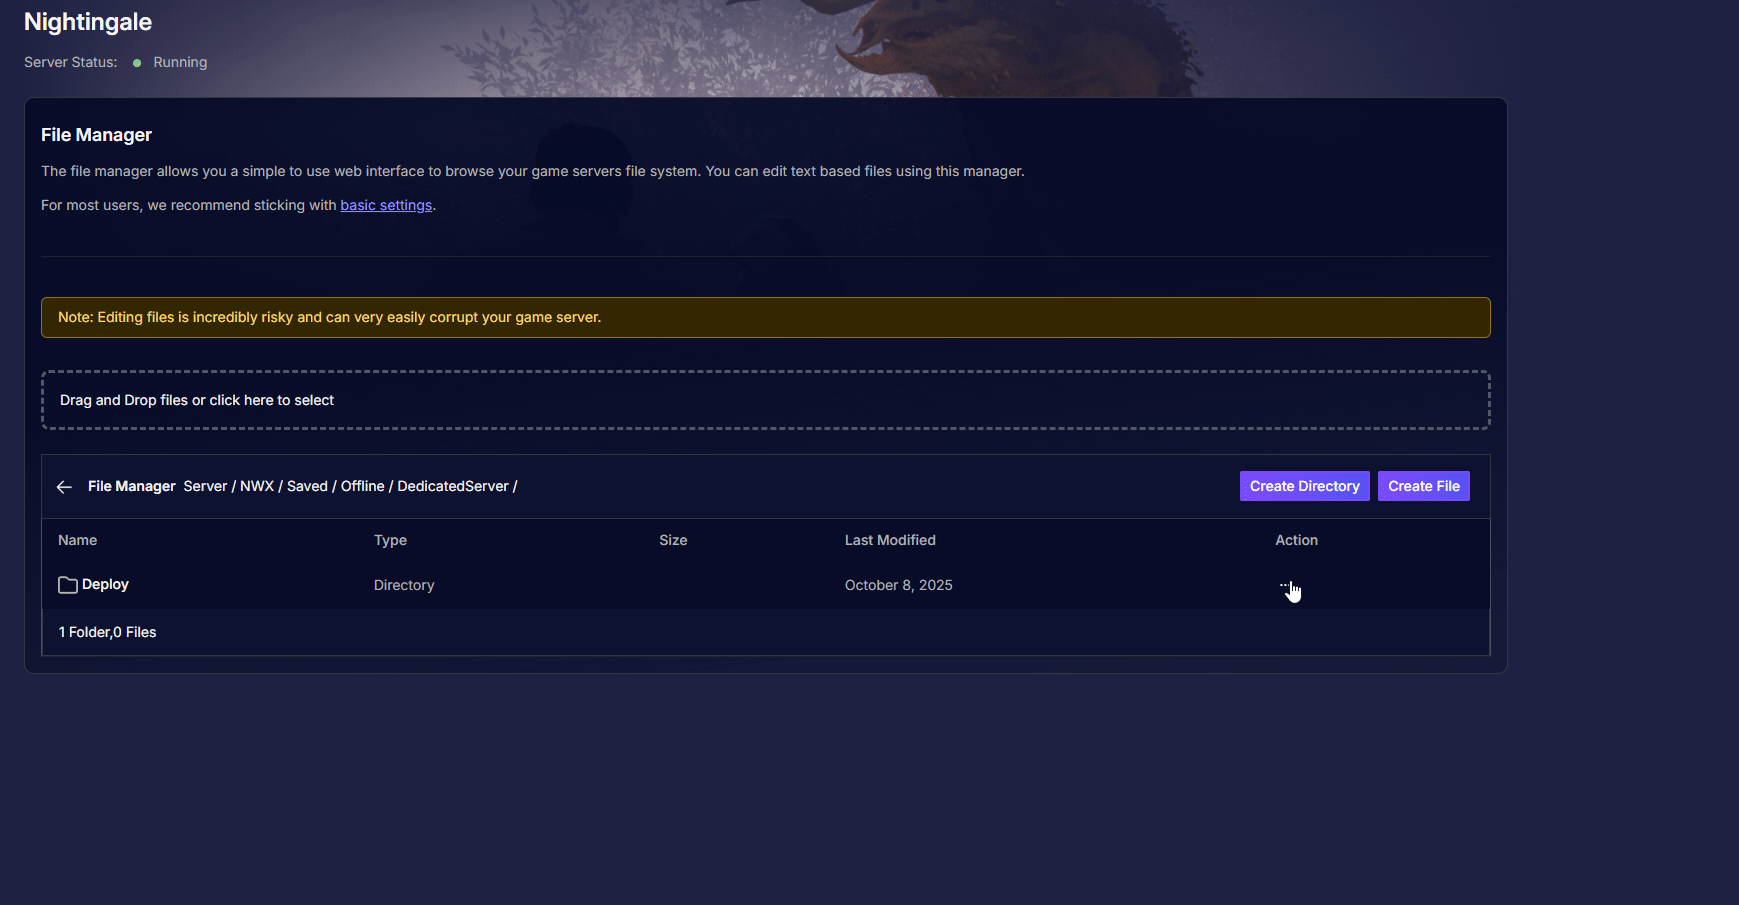Open the Deploy directory by its name
This screenshot has height=905, width=1739.
point(105,585)
